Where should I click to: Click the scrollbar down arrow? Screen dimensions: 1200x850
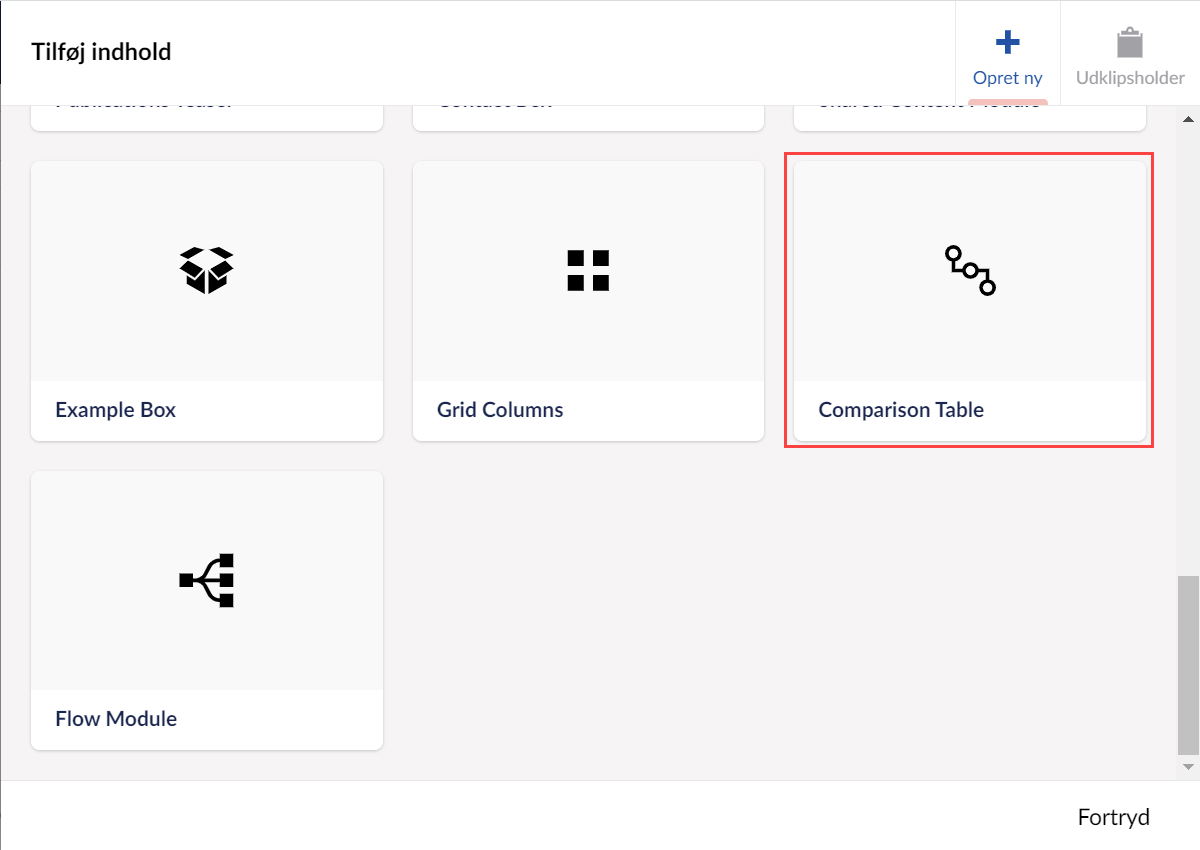1188,767
